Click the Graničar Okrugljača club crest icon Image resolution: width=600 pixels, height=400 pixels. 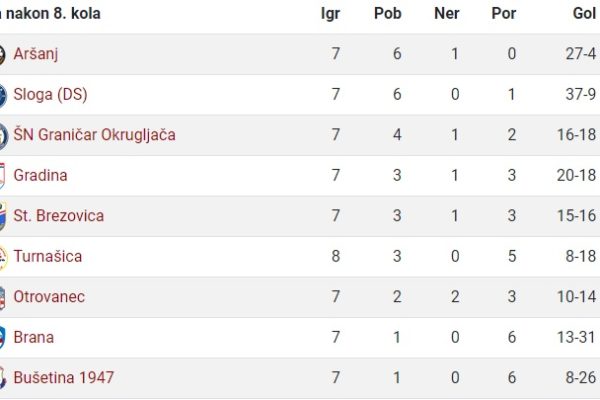4,136
